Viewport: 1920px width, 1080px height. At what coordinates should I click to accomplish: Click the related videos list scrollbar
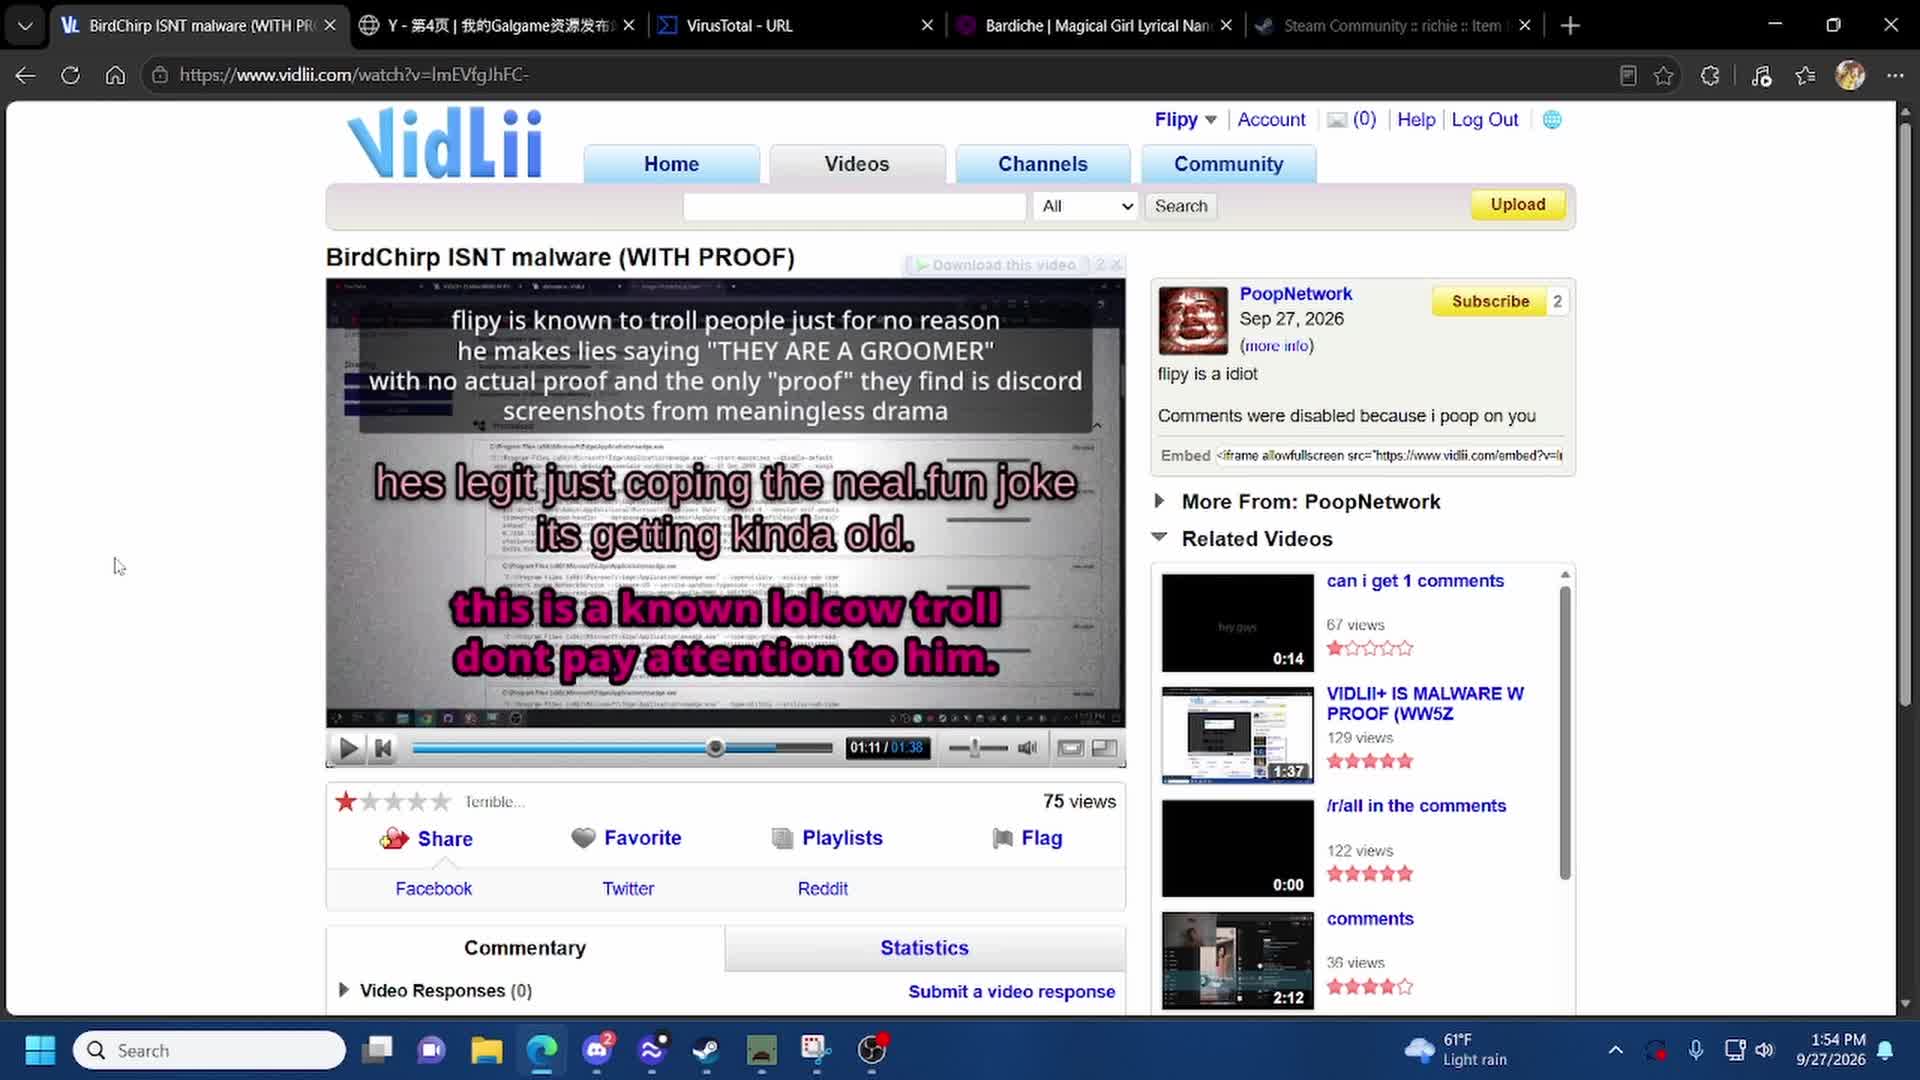[x=1565, y=732]
